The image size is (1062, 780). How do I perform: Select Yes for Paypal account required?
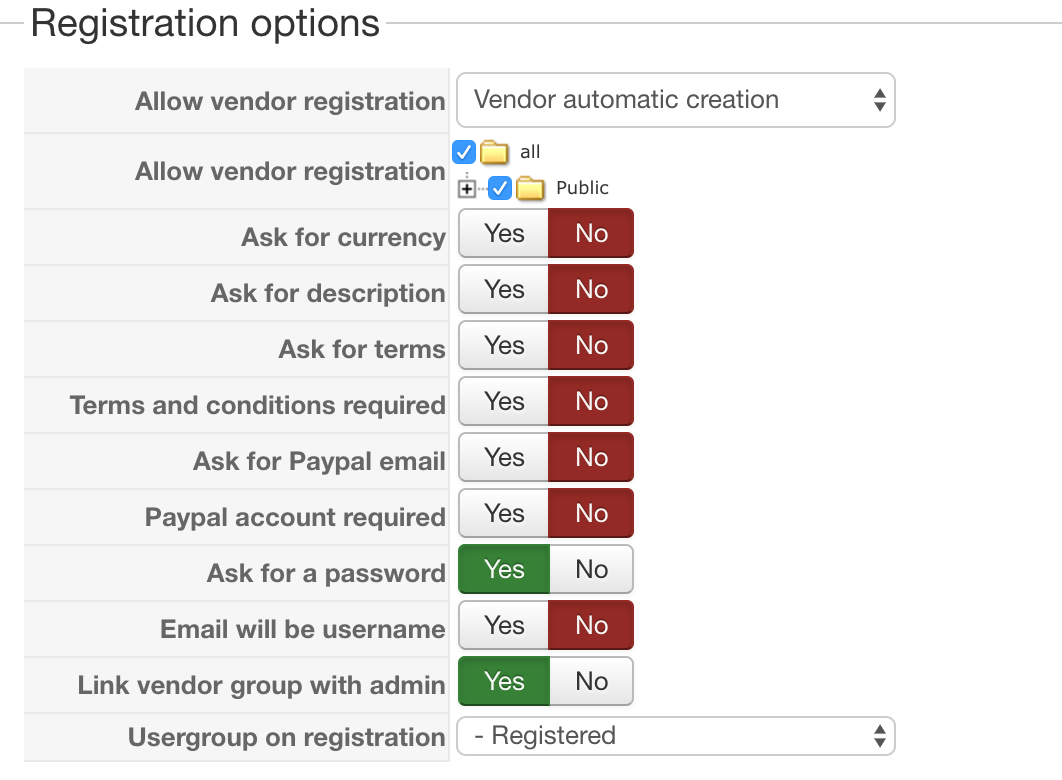(504, 513)
